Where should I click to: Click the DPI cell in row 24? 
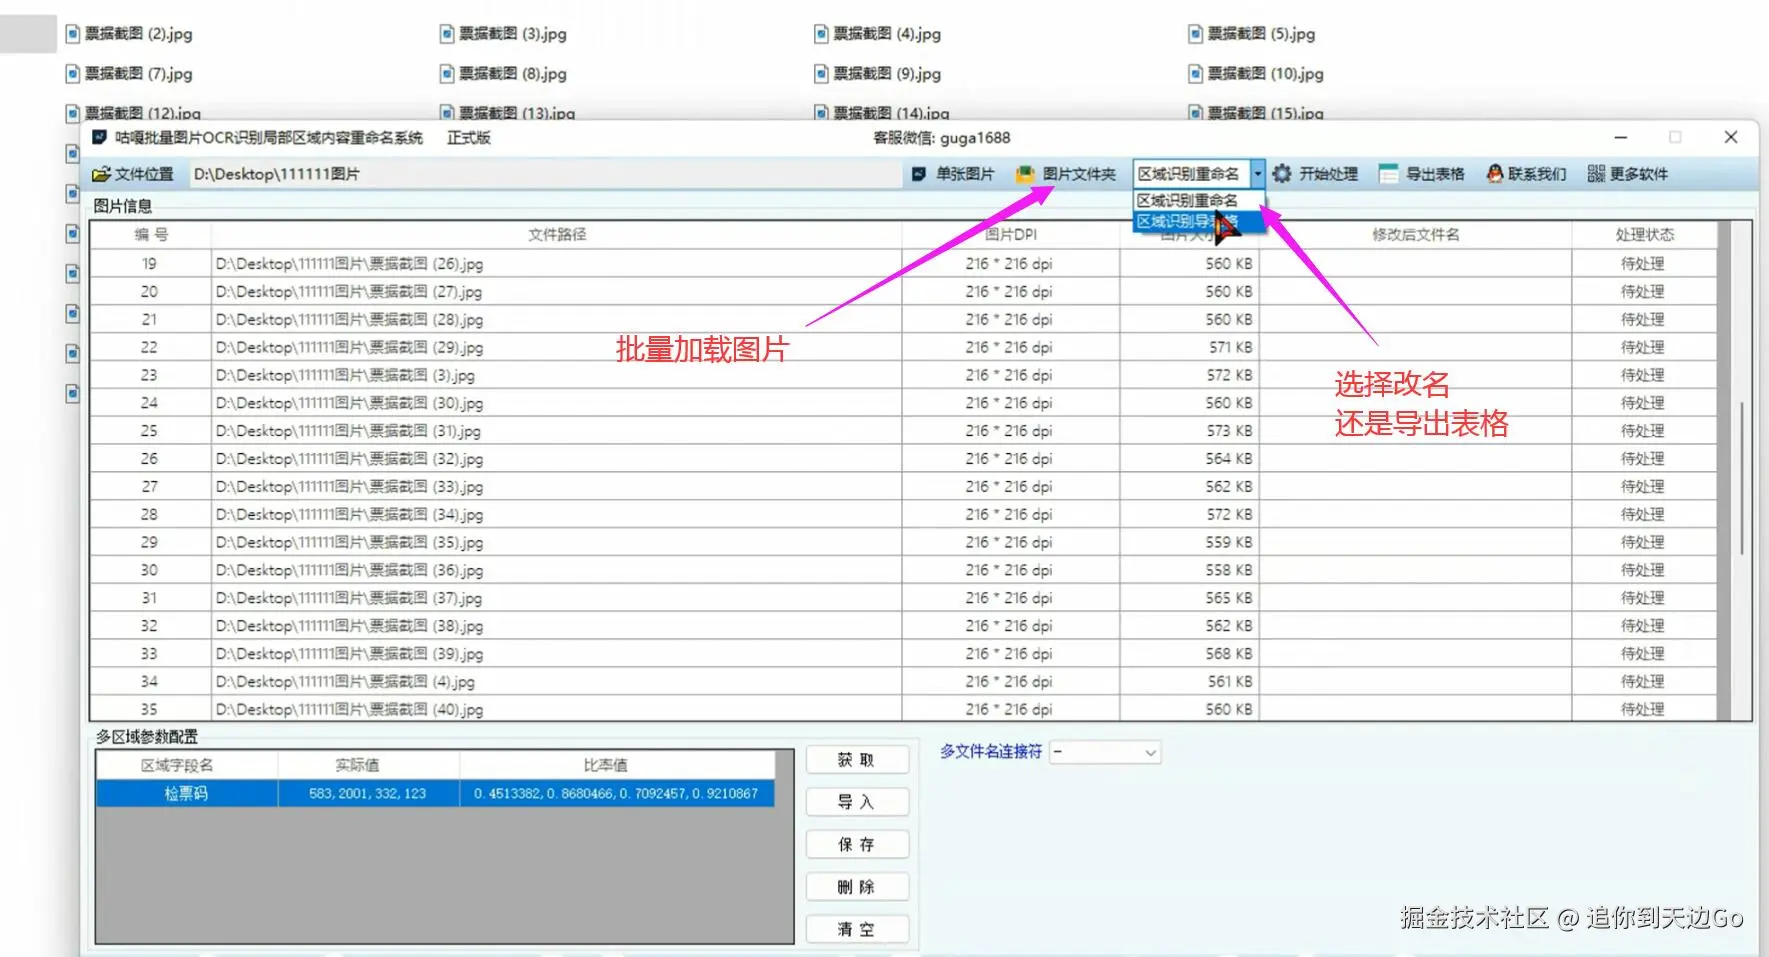[1010, 403]
